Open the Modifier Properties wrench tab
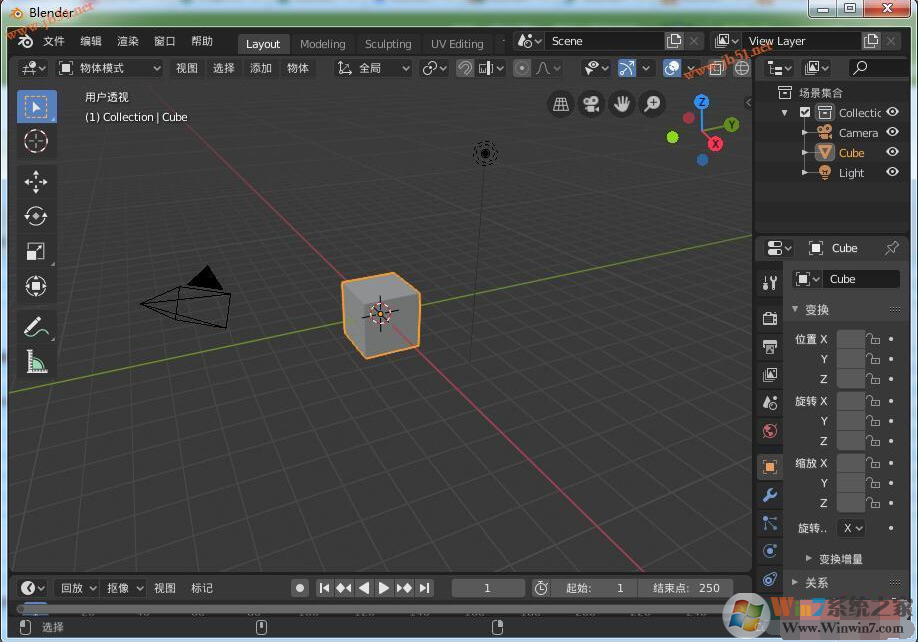 [769, 494]
